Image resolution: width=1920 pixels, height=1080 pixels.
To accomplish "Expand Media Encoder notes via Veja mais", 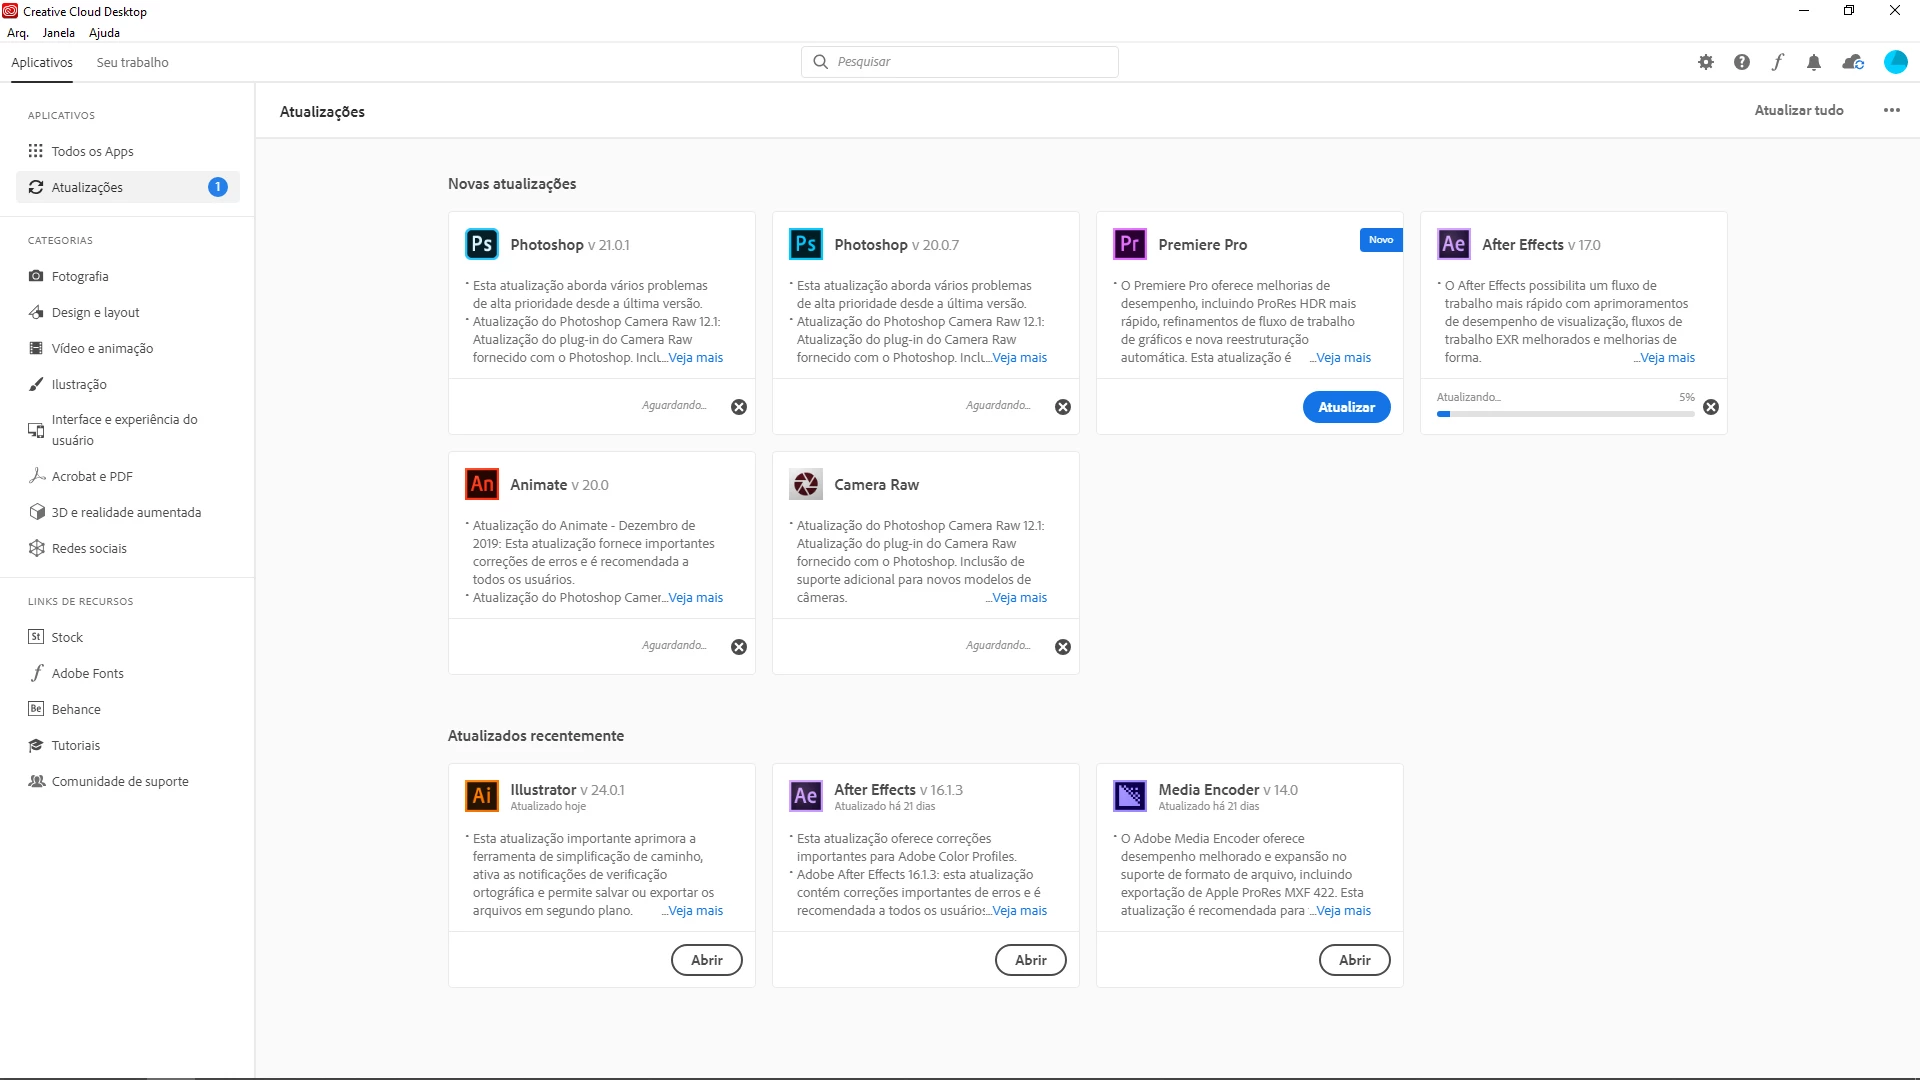I will pyautogui.click(x=1343, y=911).
